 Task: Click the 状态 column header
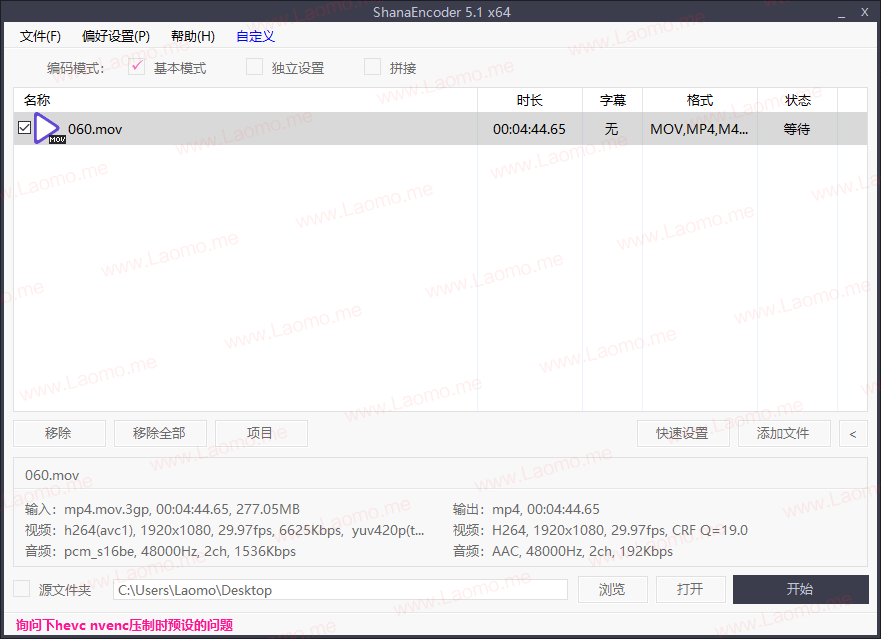click(x=797, y=100)
